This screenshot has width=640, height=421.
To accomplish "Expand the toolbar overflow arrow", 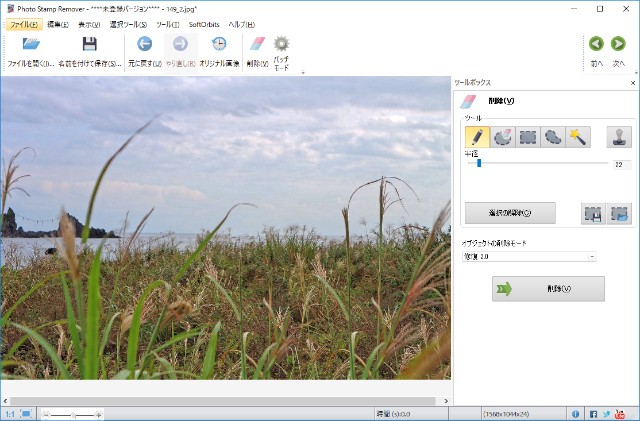I will (303, 73).
